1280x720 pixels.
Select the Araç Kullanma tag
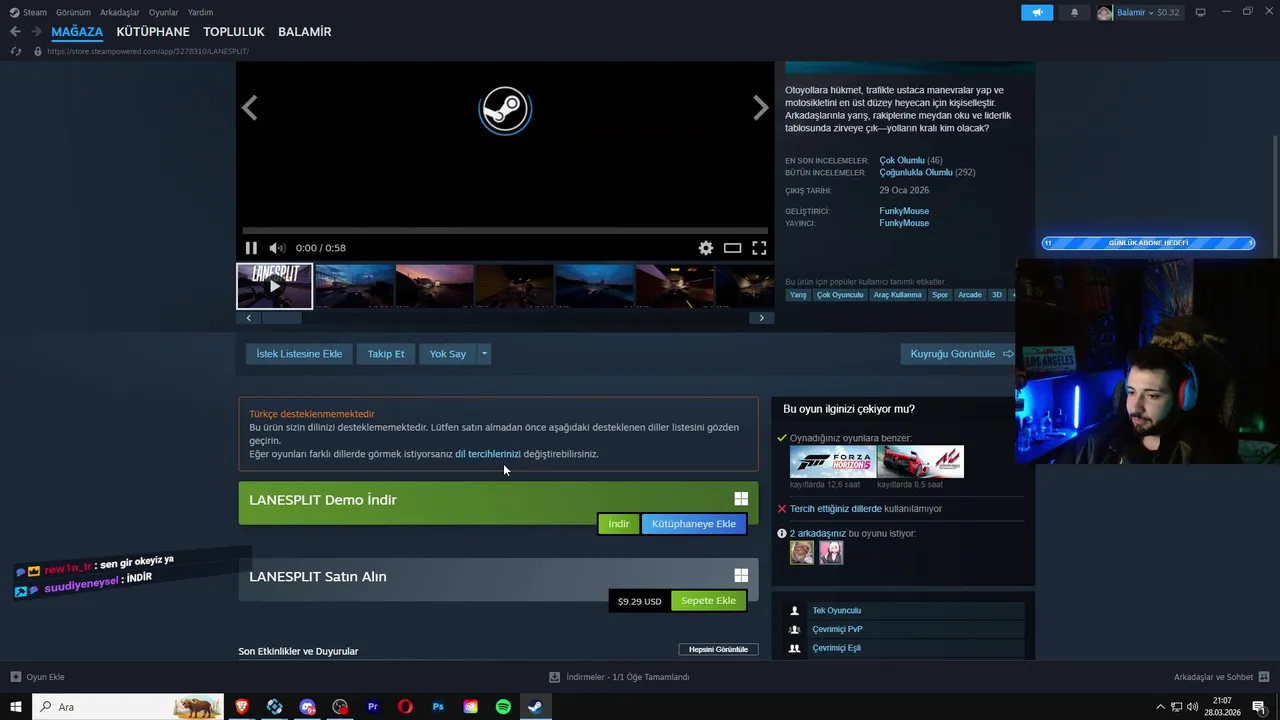[897, 295]
